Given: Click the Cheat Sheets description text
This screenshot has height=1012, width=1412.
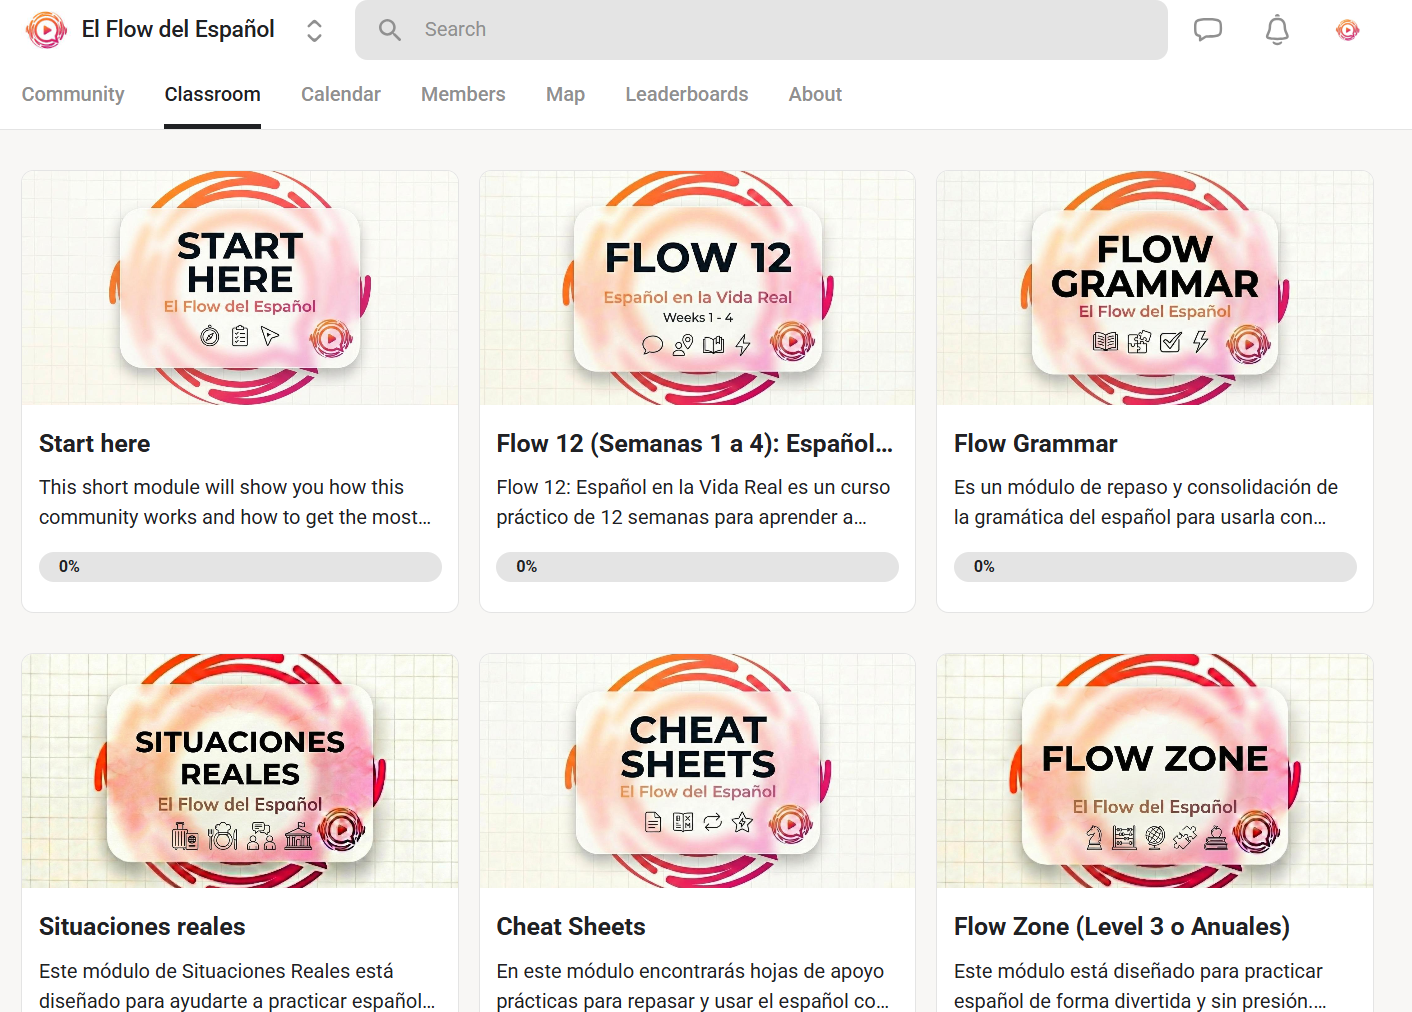Looking at the screenshot, I should 693,986.
